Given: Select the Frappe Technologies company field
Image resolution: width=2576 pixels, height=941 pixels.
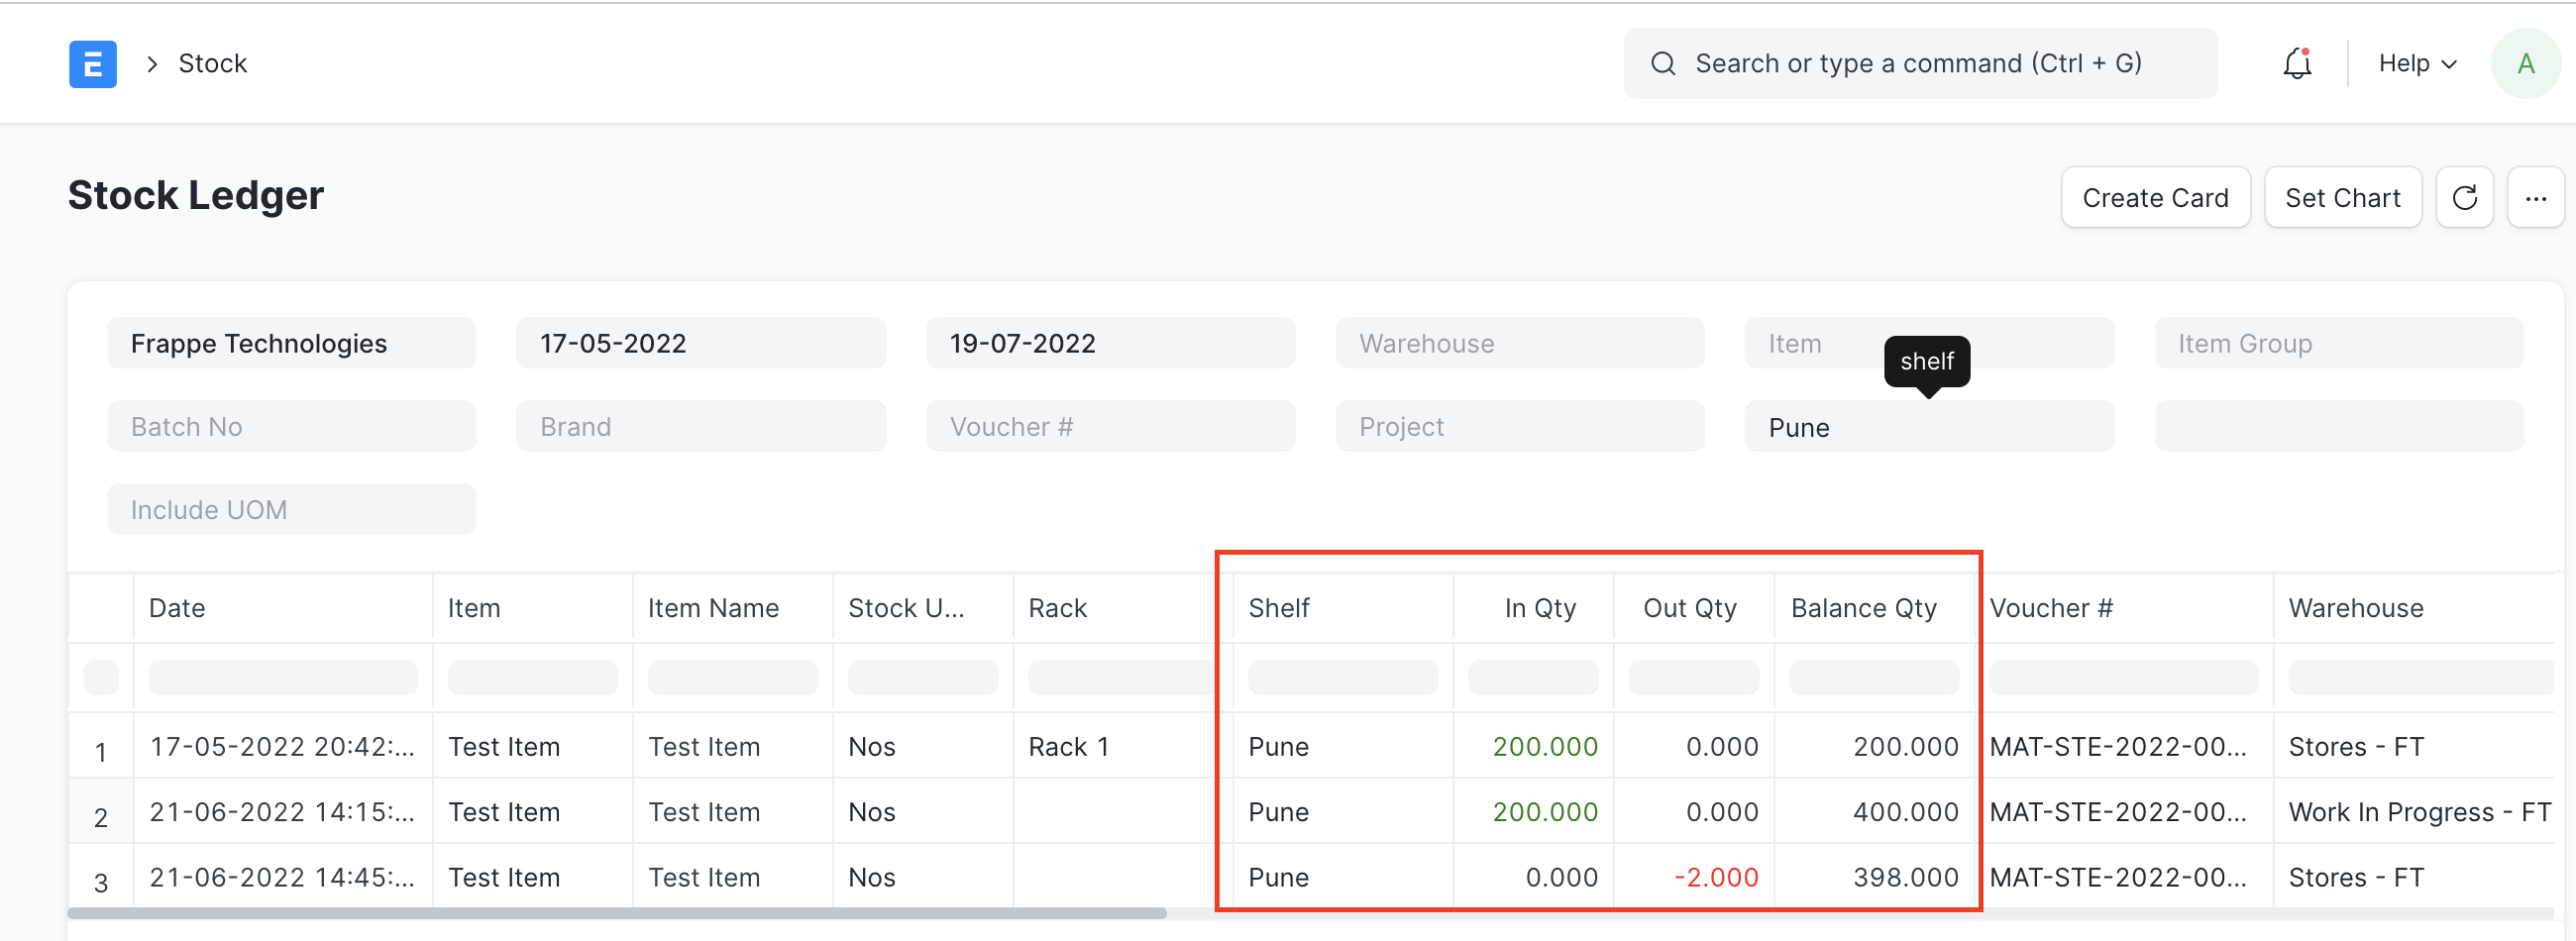Looking at the screenshot, I should click(291, 342).
